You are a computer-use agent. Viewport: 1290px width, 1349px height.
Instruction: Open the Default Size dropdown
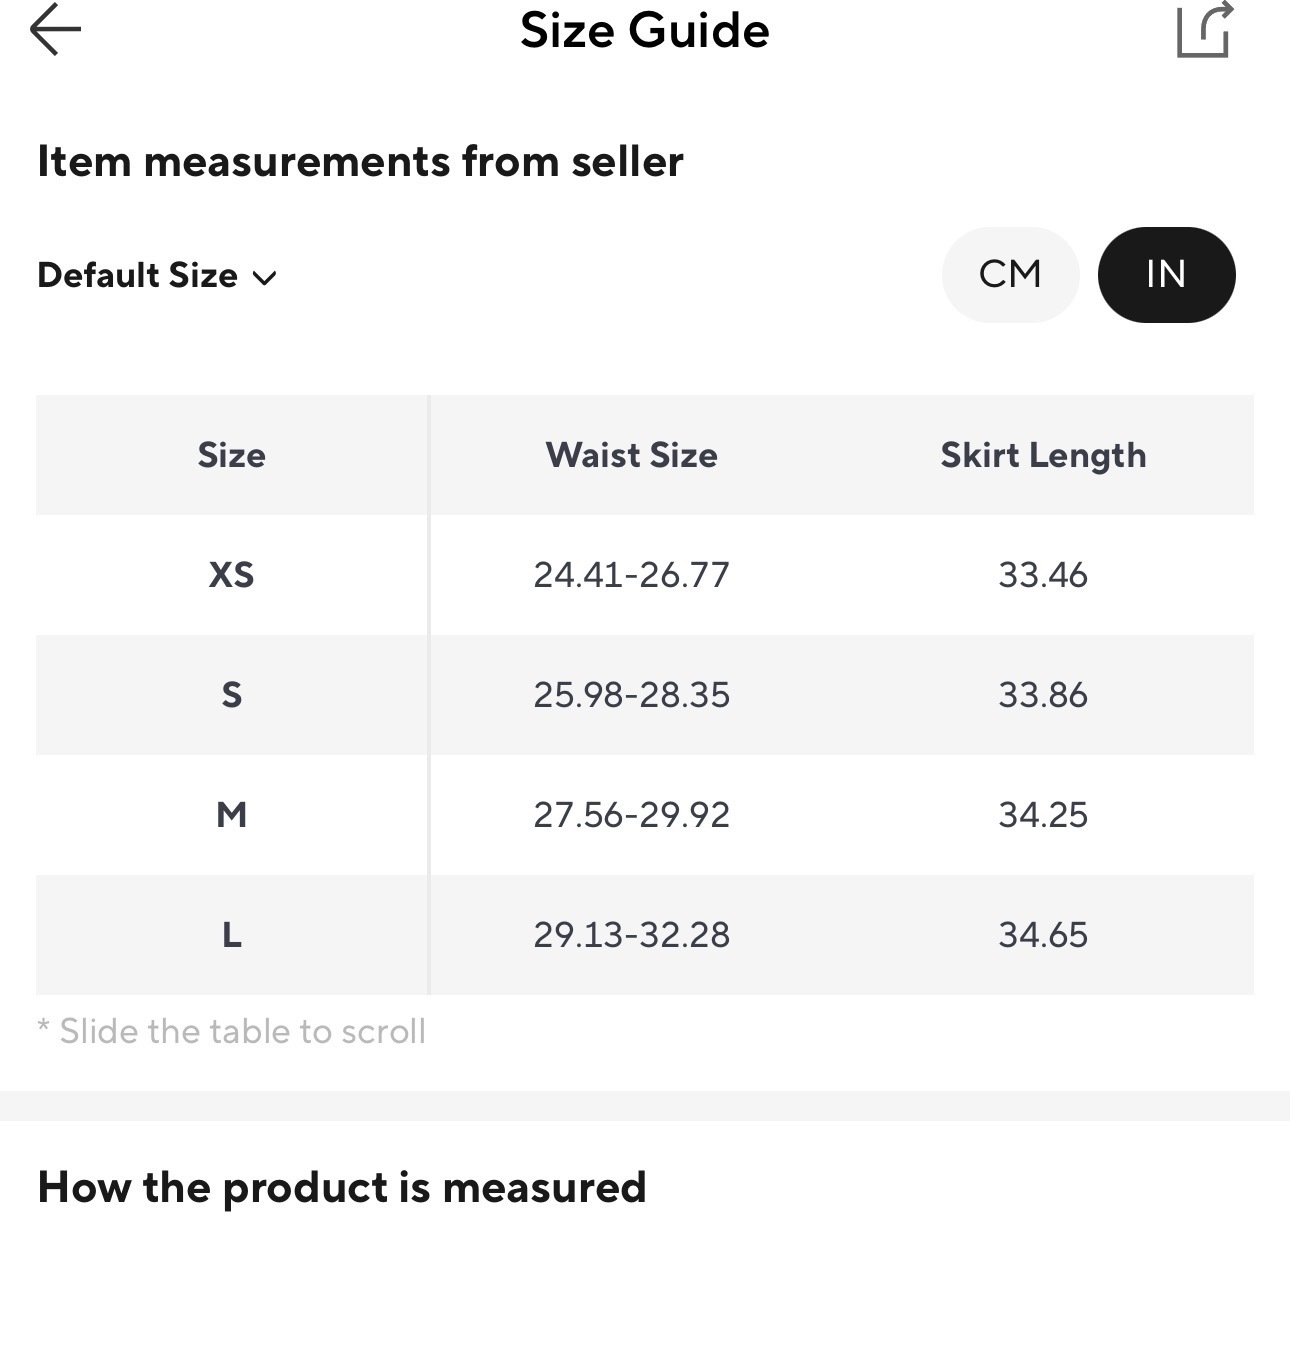(138, 275)
